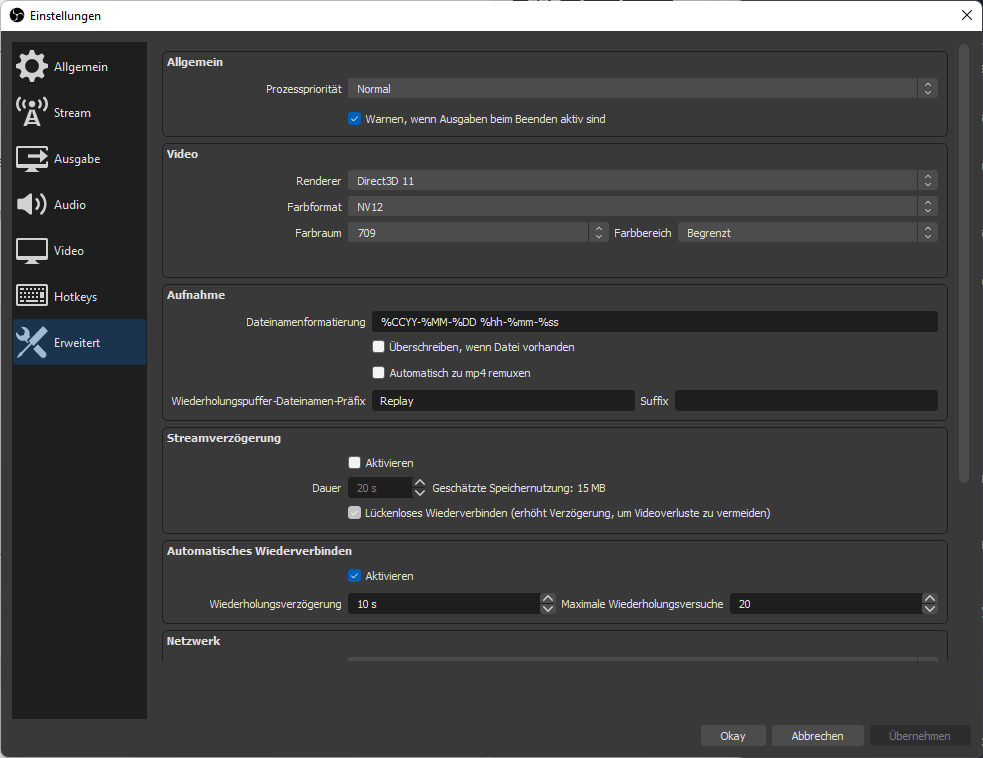983x758 pixels.
Task: Uncheck Aktivieren under Automatisches Wiederverbinden
Action: (354, 576)
